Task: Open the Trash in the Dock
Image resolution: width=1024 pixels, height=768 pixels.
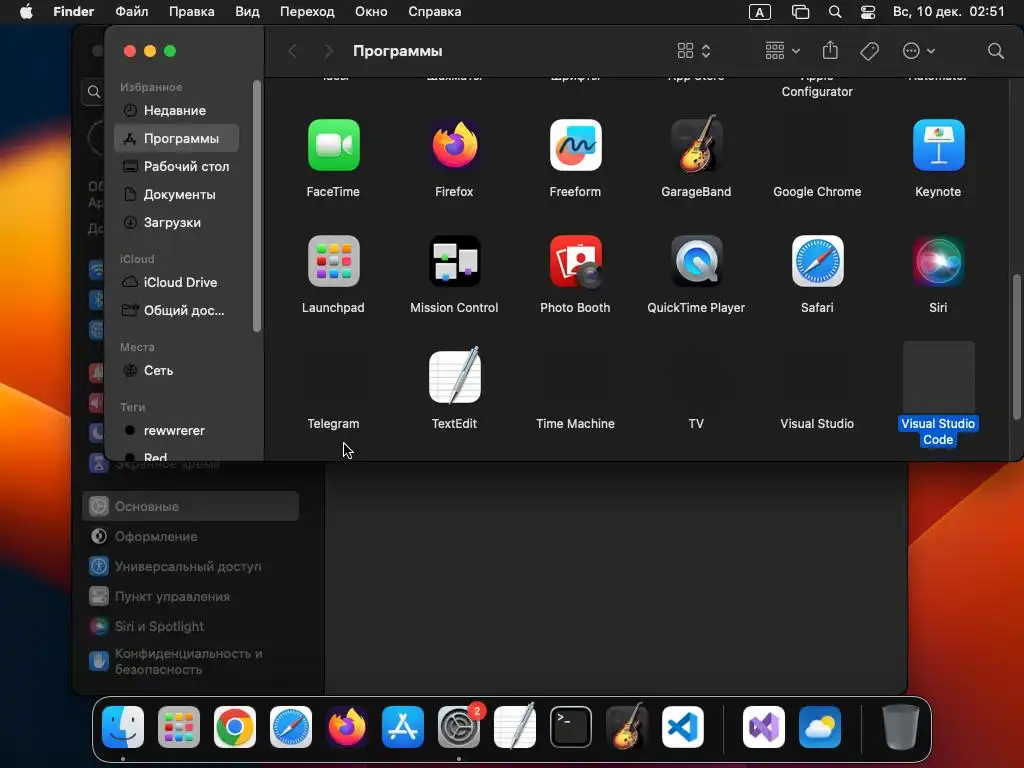Action: pos(901,727)
